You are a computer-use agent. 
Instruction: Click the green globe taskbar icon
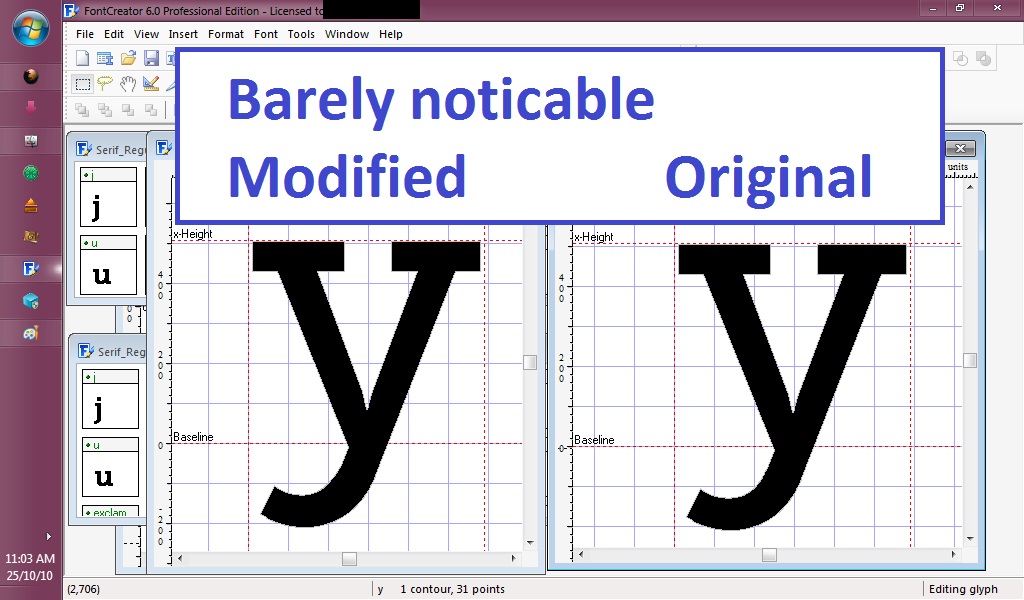[x=31, y=173]
